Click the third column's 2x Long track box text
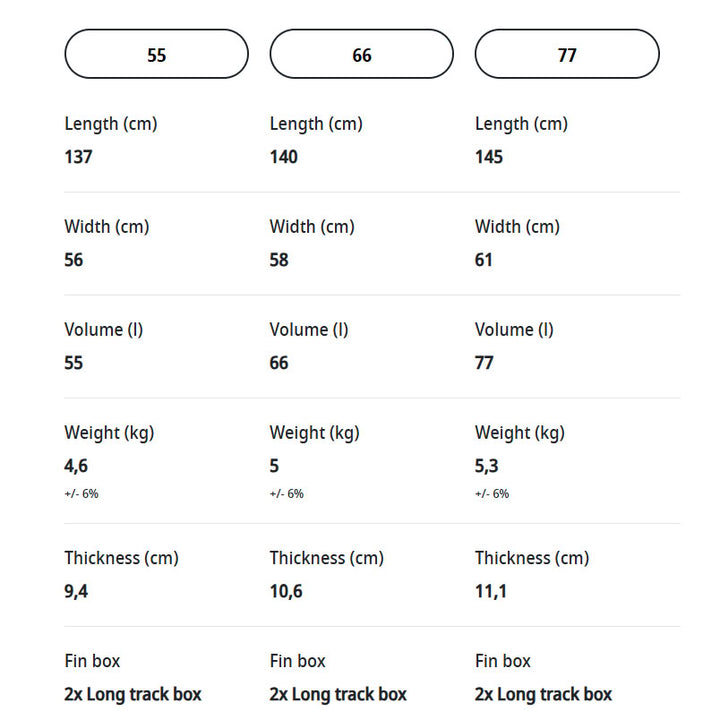720x720 pixels. [x=543, y=694]
